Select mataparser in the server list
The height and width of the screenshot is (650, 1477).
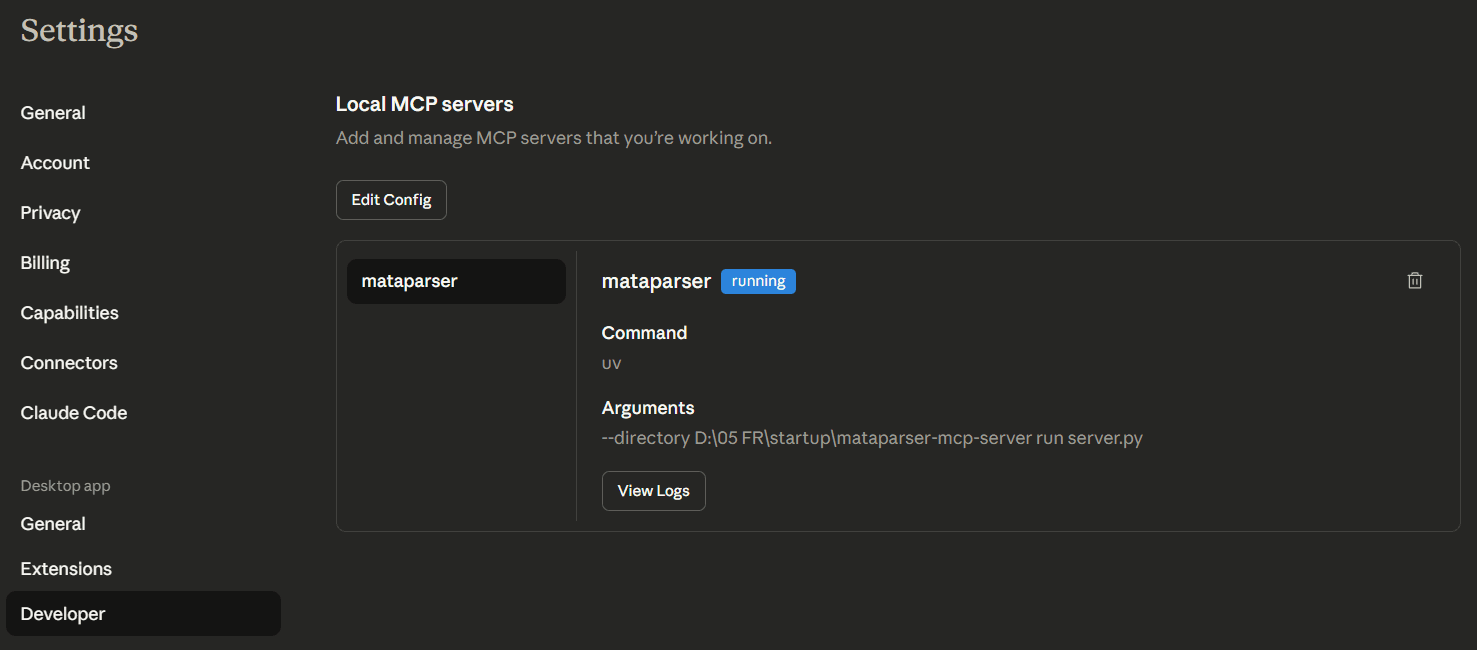(456, 282)
